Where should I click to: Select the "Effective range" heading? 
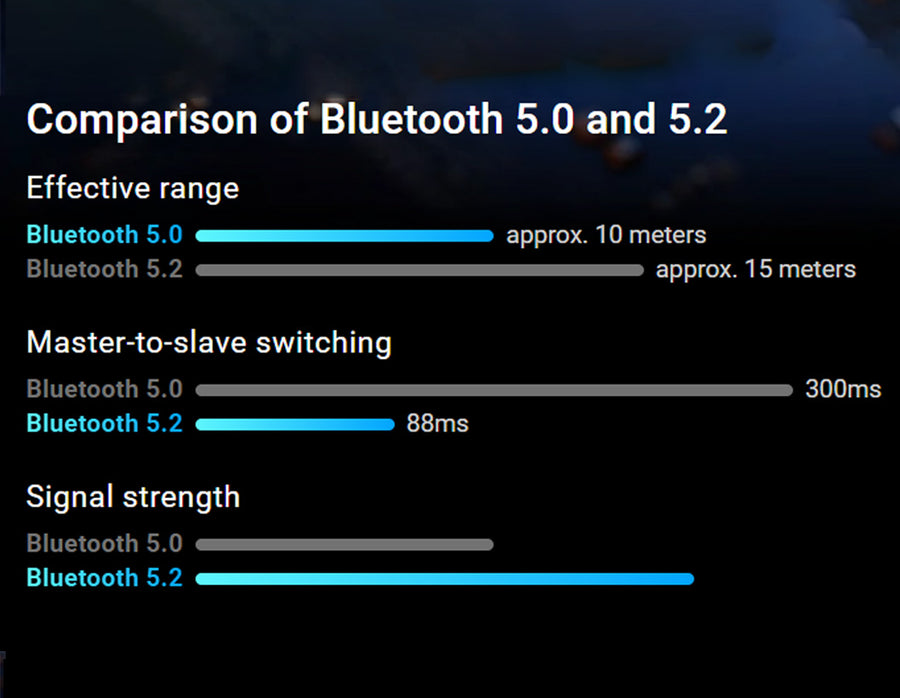132,188
